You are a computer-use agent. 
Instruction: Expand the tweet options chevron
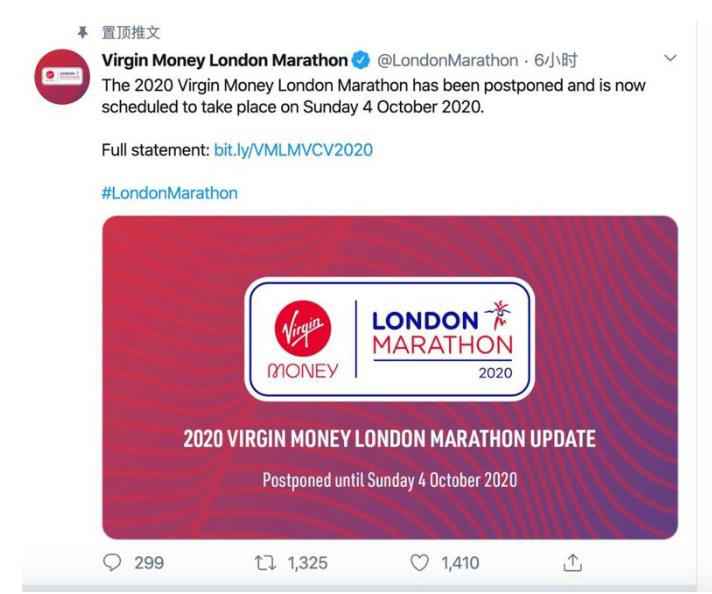[671, 60]
